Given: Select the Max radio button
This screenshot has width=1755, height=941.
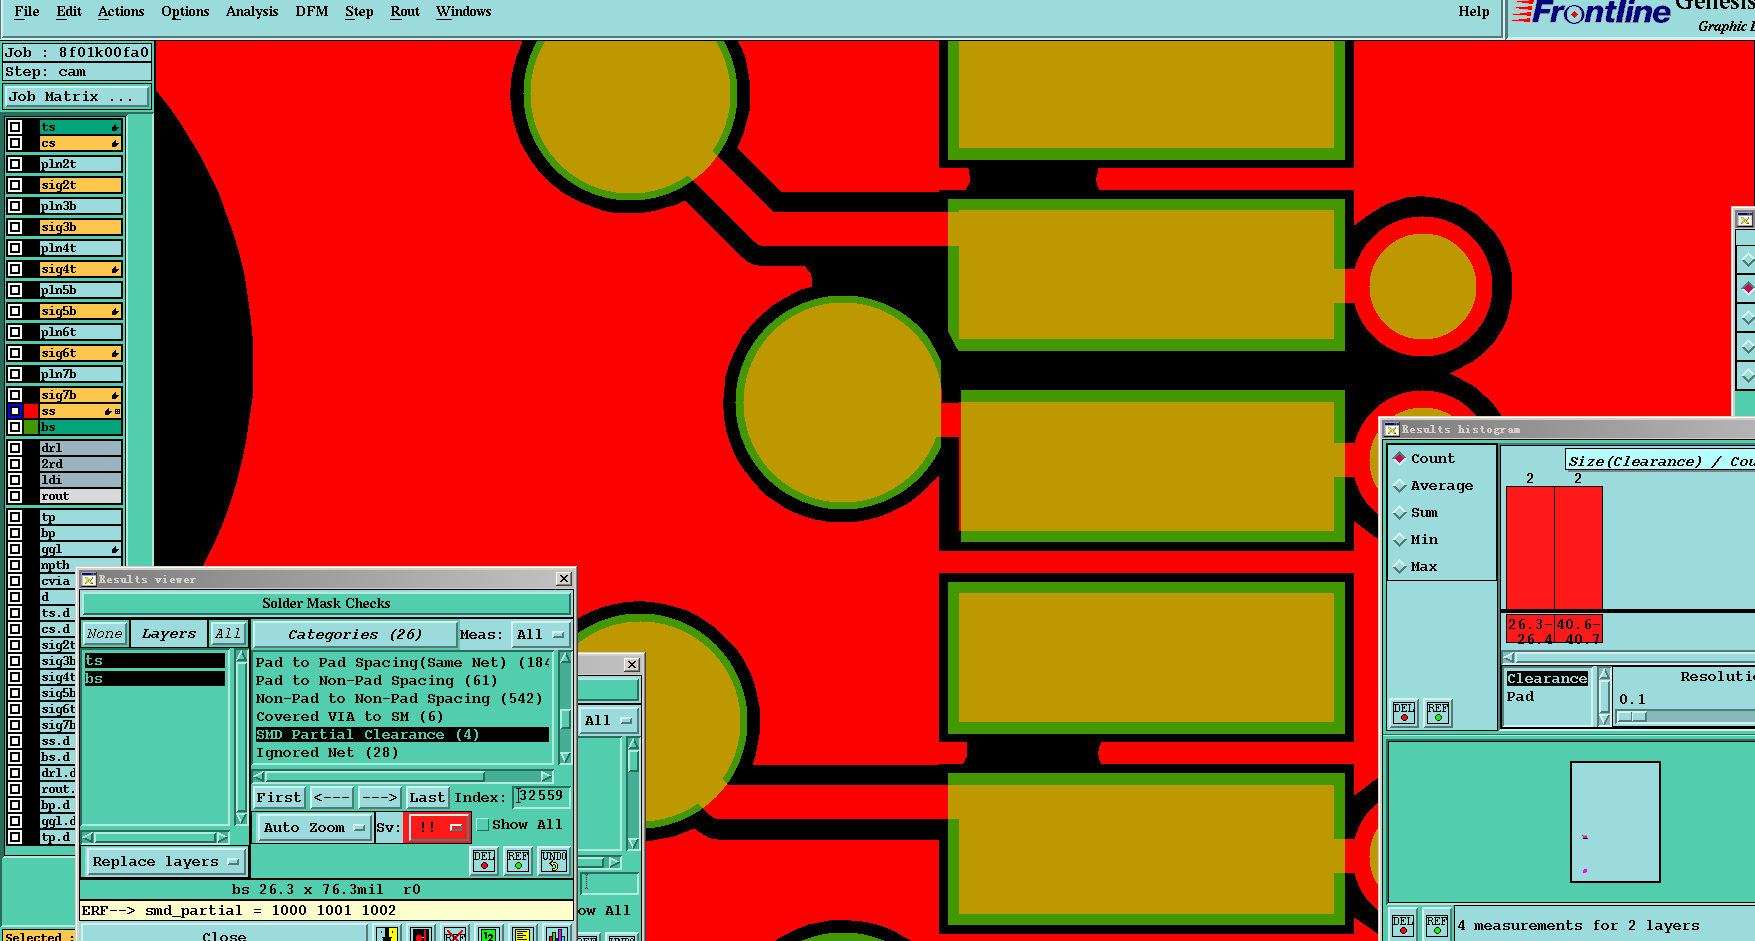Looking at the screenshot, I should (x=1400, y=567).
